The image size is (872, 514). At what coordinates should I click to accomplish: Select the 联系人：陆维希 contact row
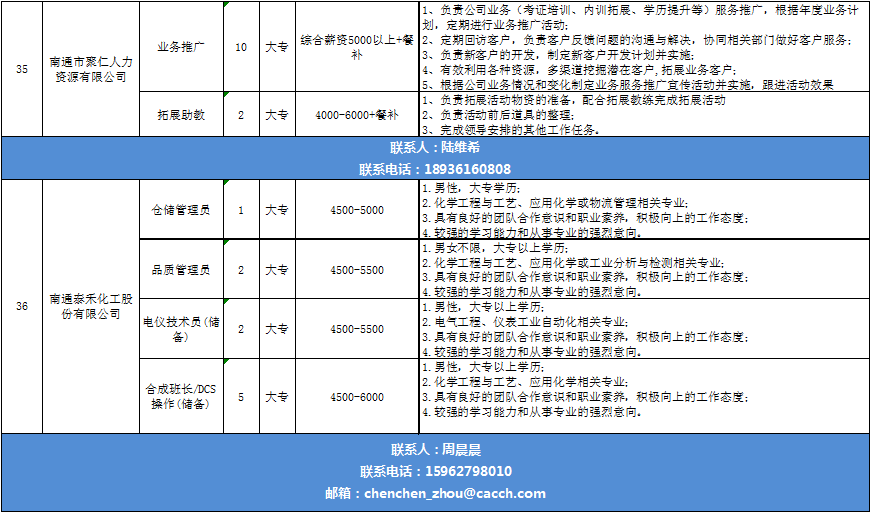pyautogui.click(x=435, y=147)
